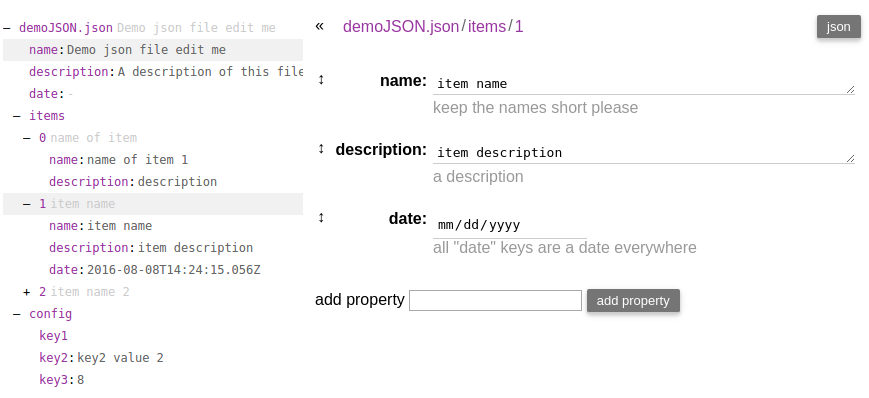Select tree row name: item name
869x398 pixels.
153,226
